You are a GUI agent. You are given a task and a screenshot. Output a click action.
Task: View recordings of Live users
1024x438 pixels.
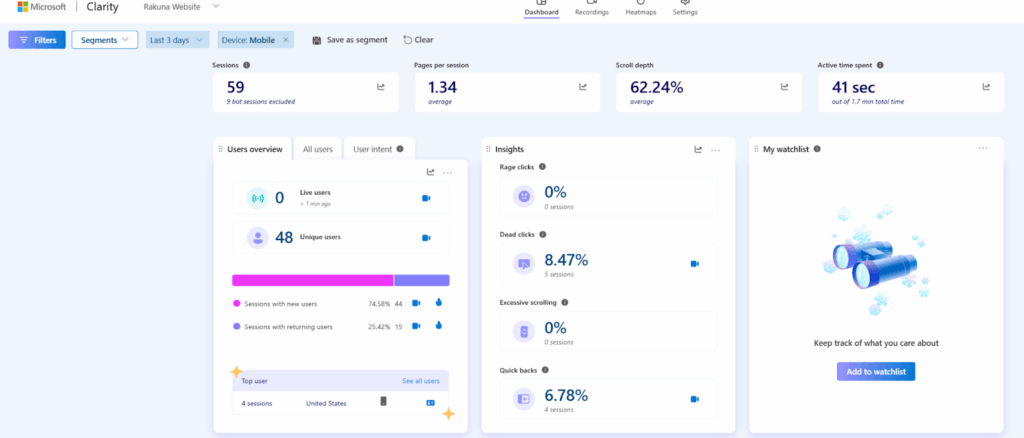426,198
